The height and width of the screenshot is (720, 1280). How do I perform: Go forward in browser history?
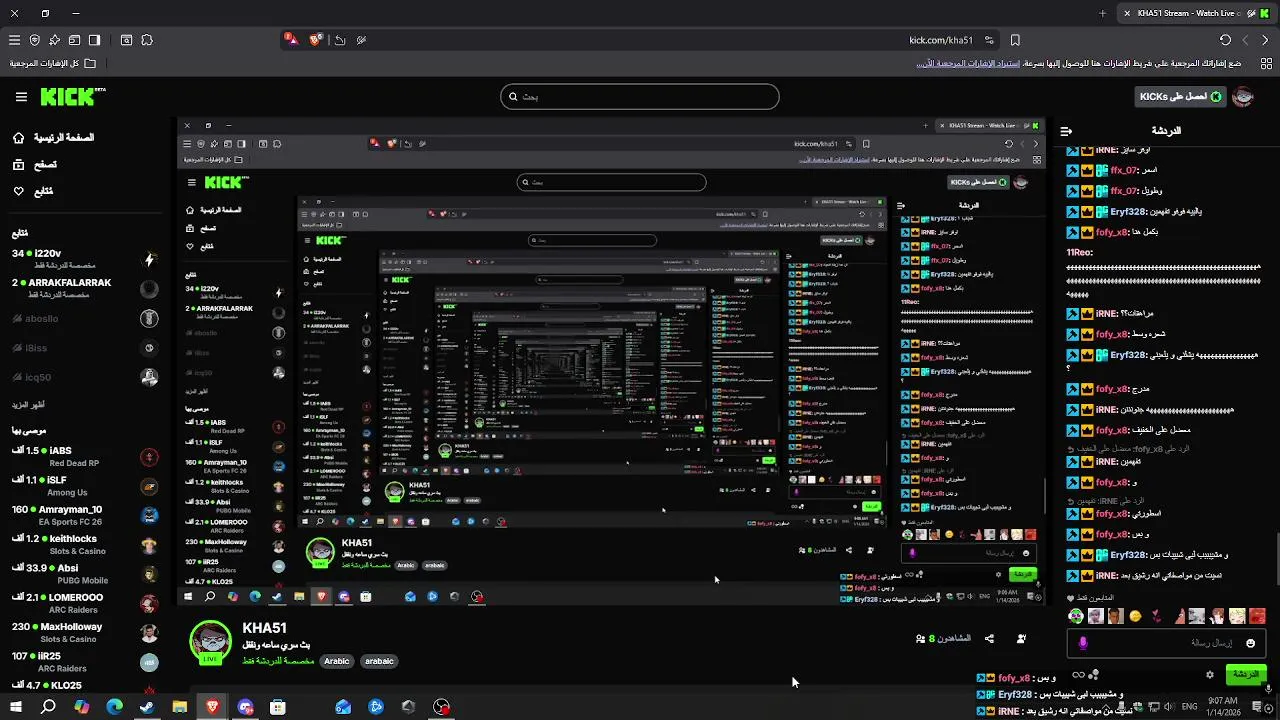click(1245, 40)
